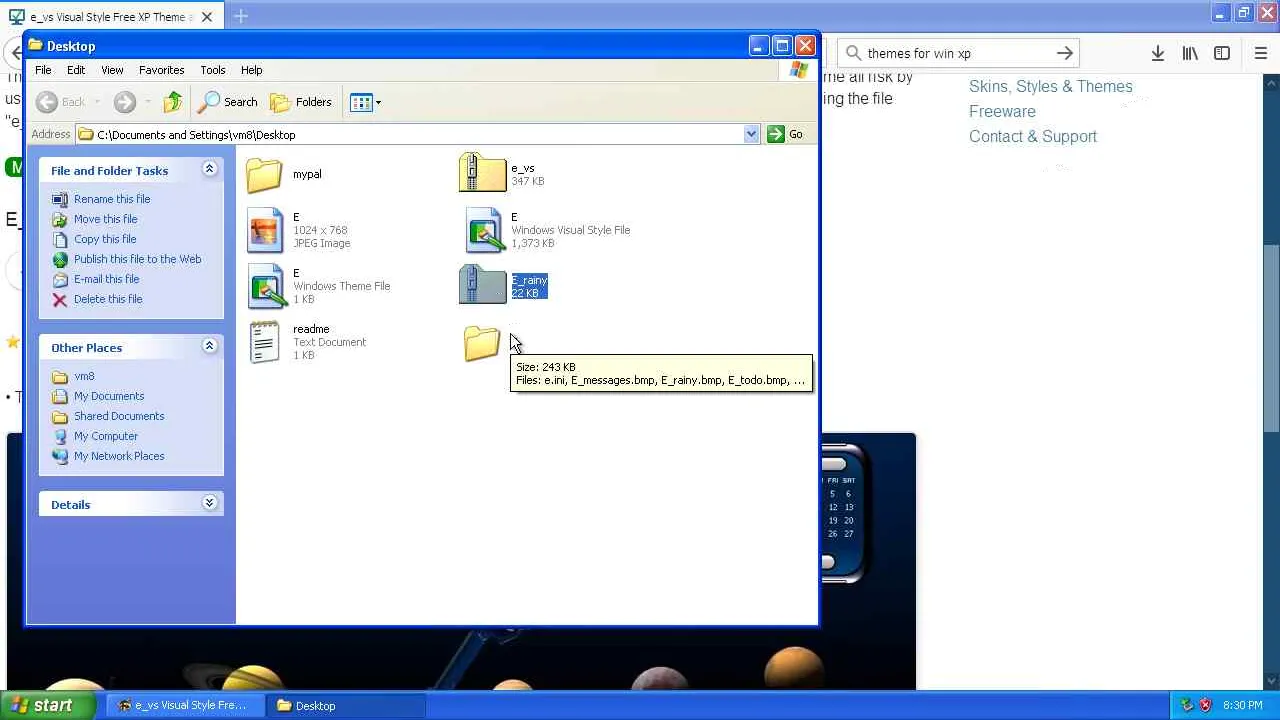The width and height of the screenshot is (1280, 720).
Task: Open a new browser tab
Action: pos(241,16)
